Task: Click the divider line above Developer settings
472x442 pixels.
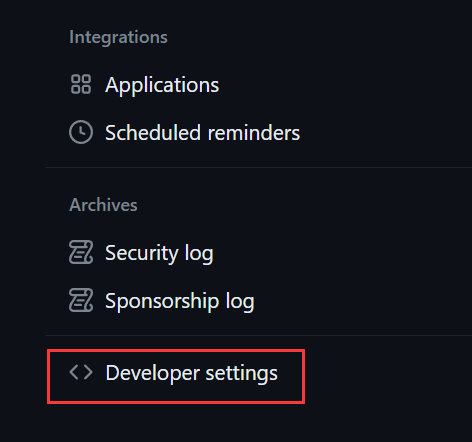Action: pos(258,335)
